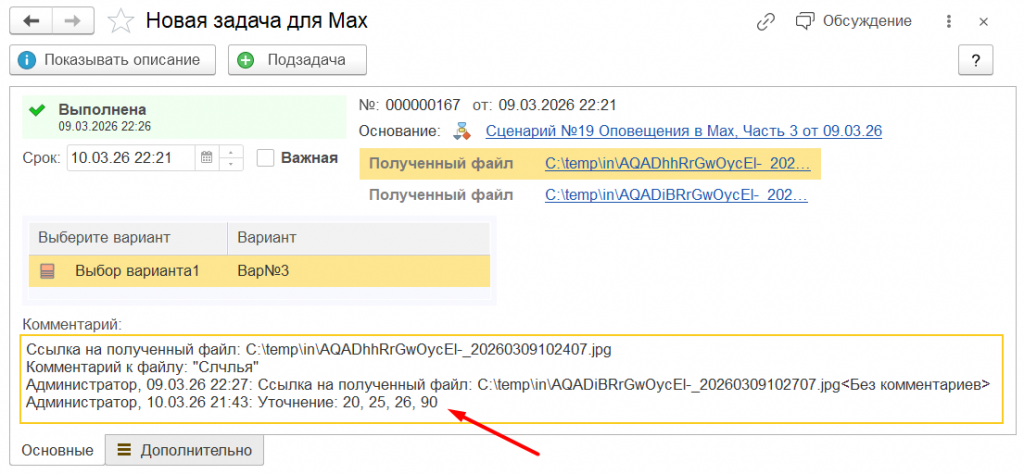Open help with the question mark button
Image resolution: width=1024 pixels, height=474 pixels.
974,60
